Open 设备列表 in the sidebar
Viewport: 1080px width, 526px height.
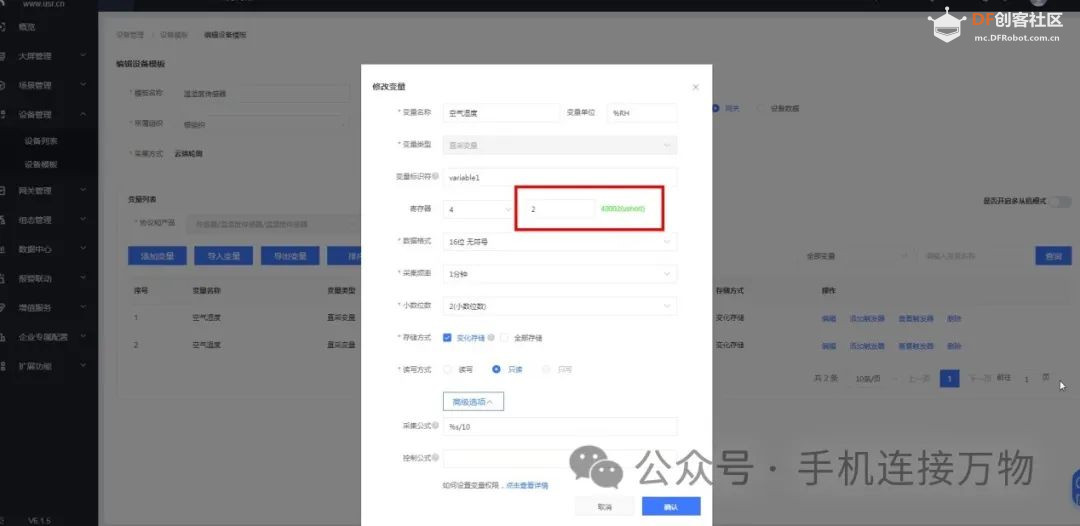41,140
